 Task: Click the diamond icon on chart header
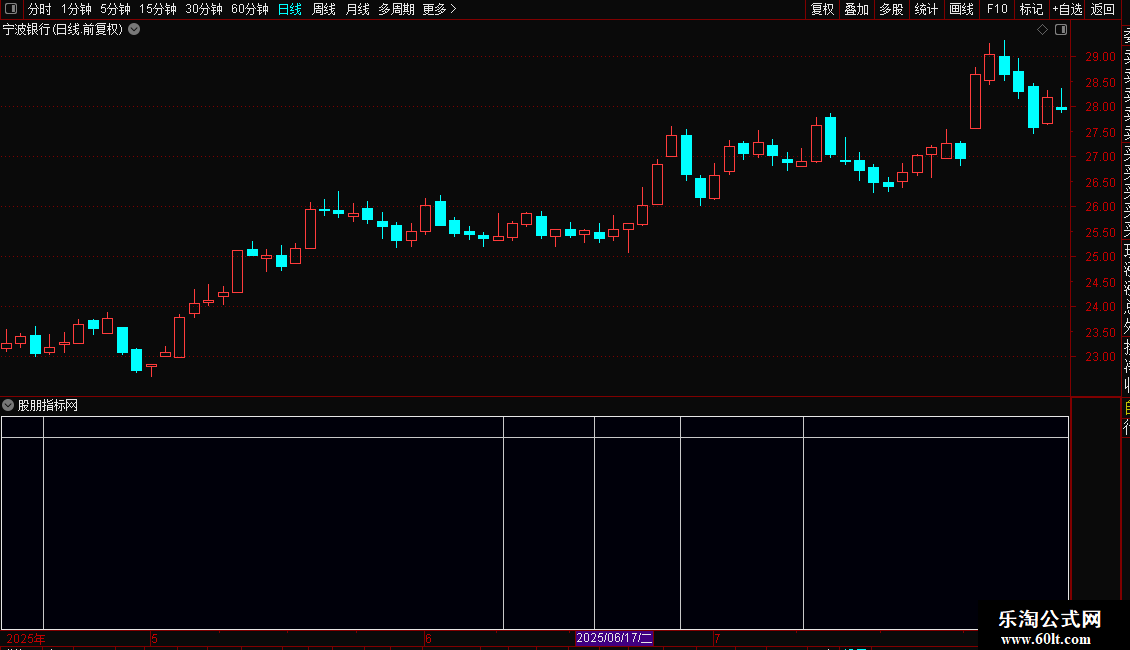(x=1042, y=30)
